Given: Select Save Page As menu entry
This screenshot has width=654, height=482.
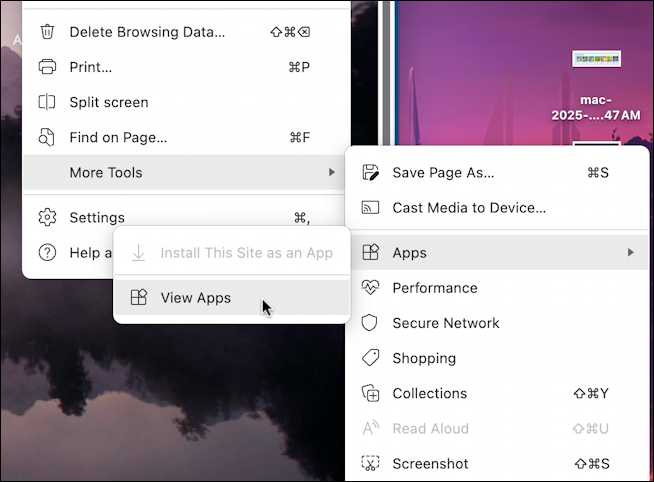Looking at the screenshot, I should [497, 172].
